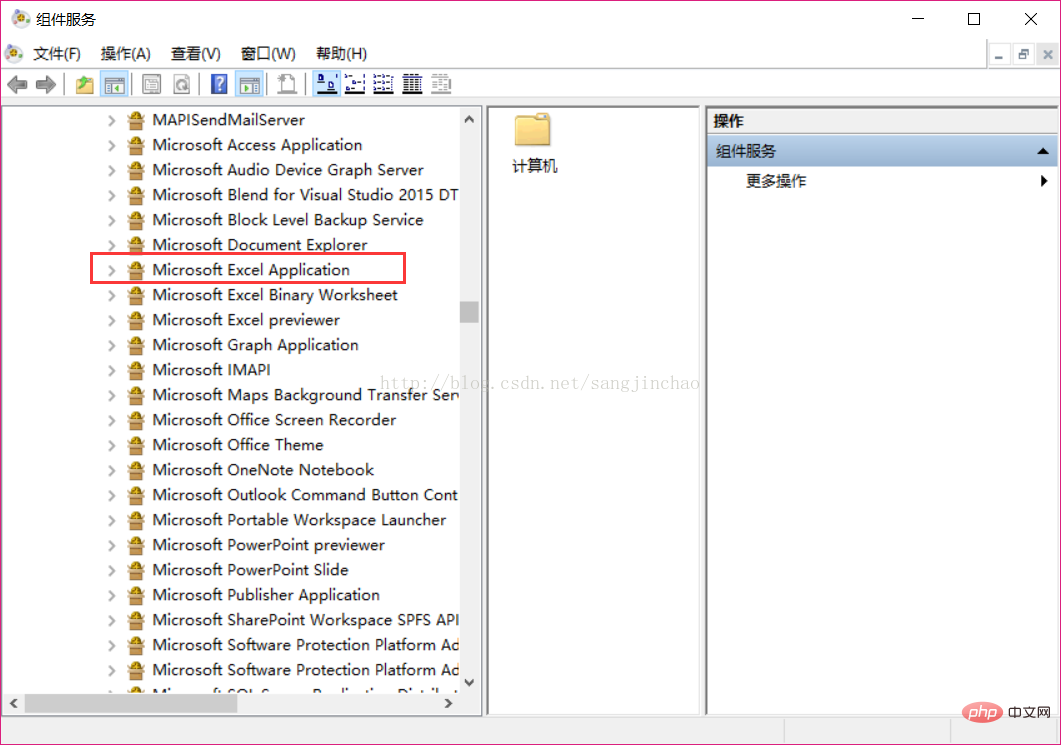Click the tree scroll up arrow

tap(469, 119)
